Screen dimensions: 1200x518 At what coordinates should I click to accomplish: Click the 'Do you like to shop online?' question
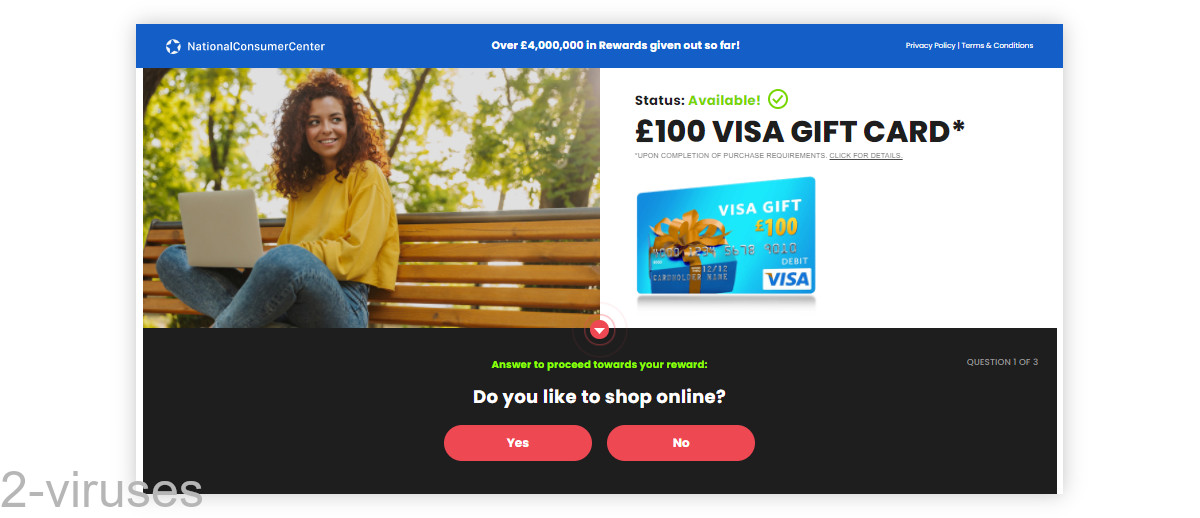click(x=599, y=397)
